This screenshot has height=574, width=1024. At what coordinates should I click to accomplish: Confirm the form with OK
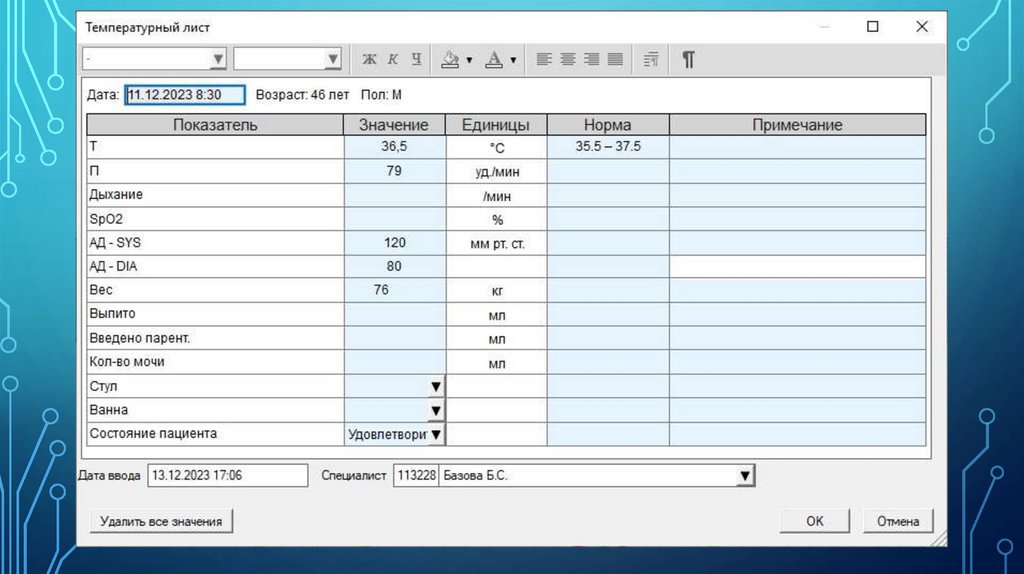pyautogui.click(x=815, y=521)
